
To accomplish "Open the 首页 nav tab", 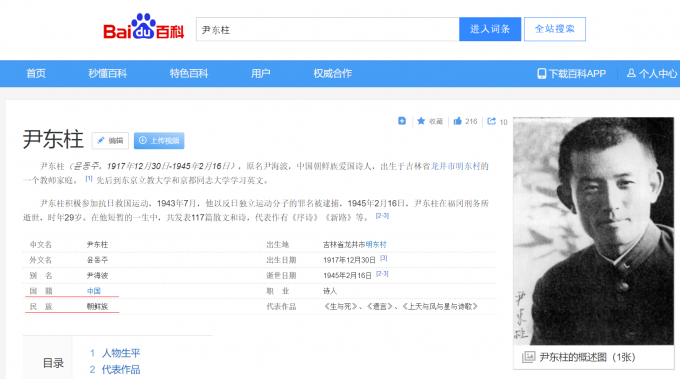I will [36, 74].
